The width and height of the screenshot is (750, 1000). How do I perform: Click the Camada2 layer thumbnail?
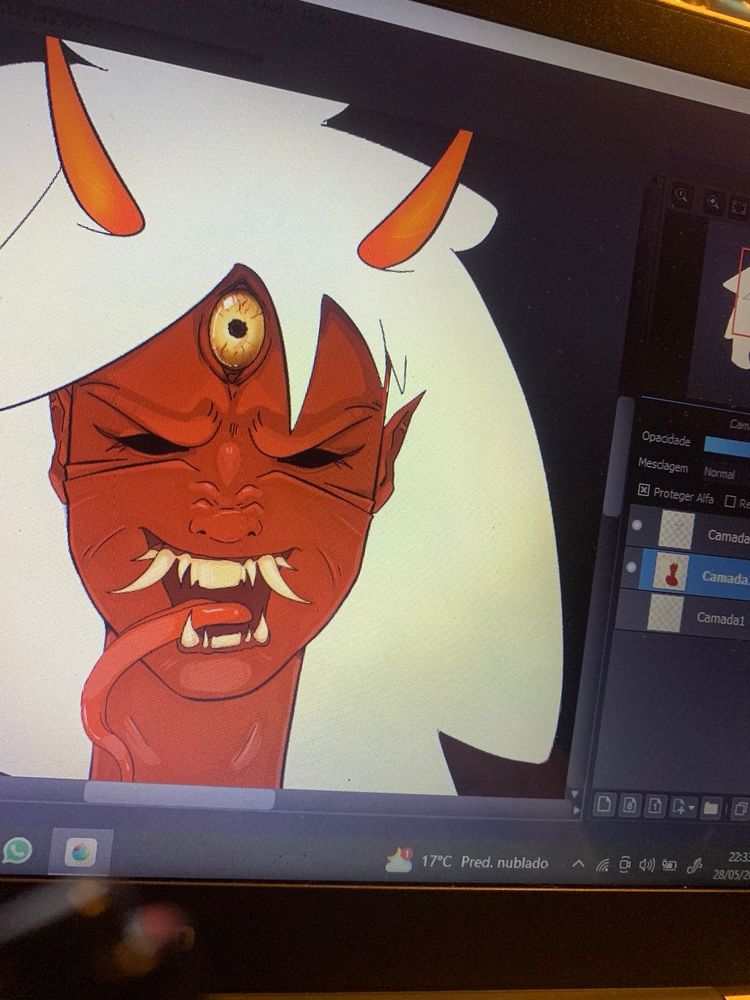671,572
